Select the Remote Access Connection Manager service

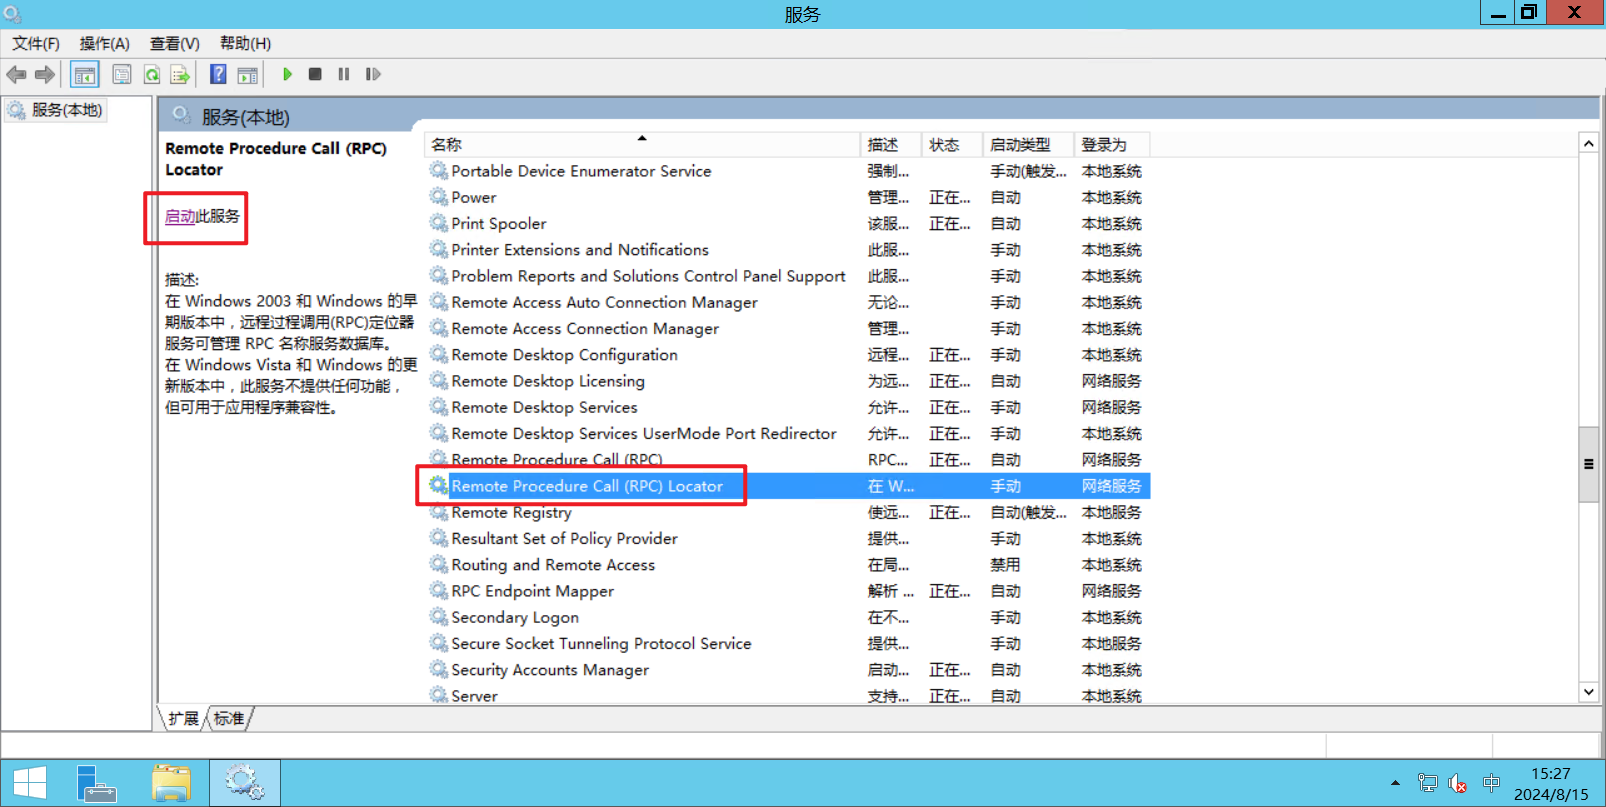tap(788, 328)
